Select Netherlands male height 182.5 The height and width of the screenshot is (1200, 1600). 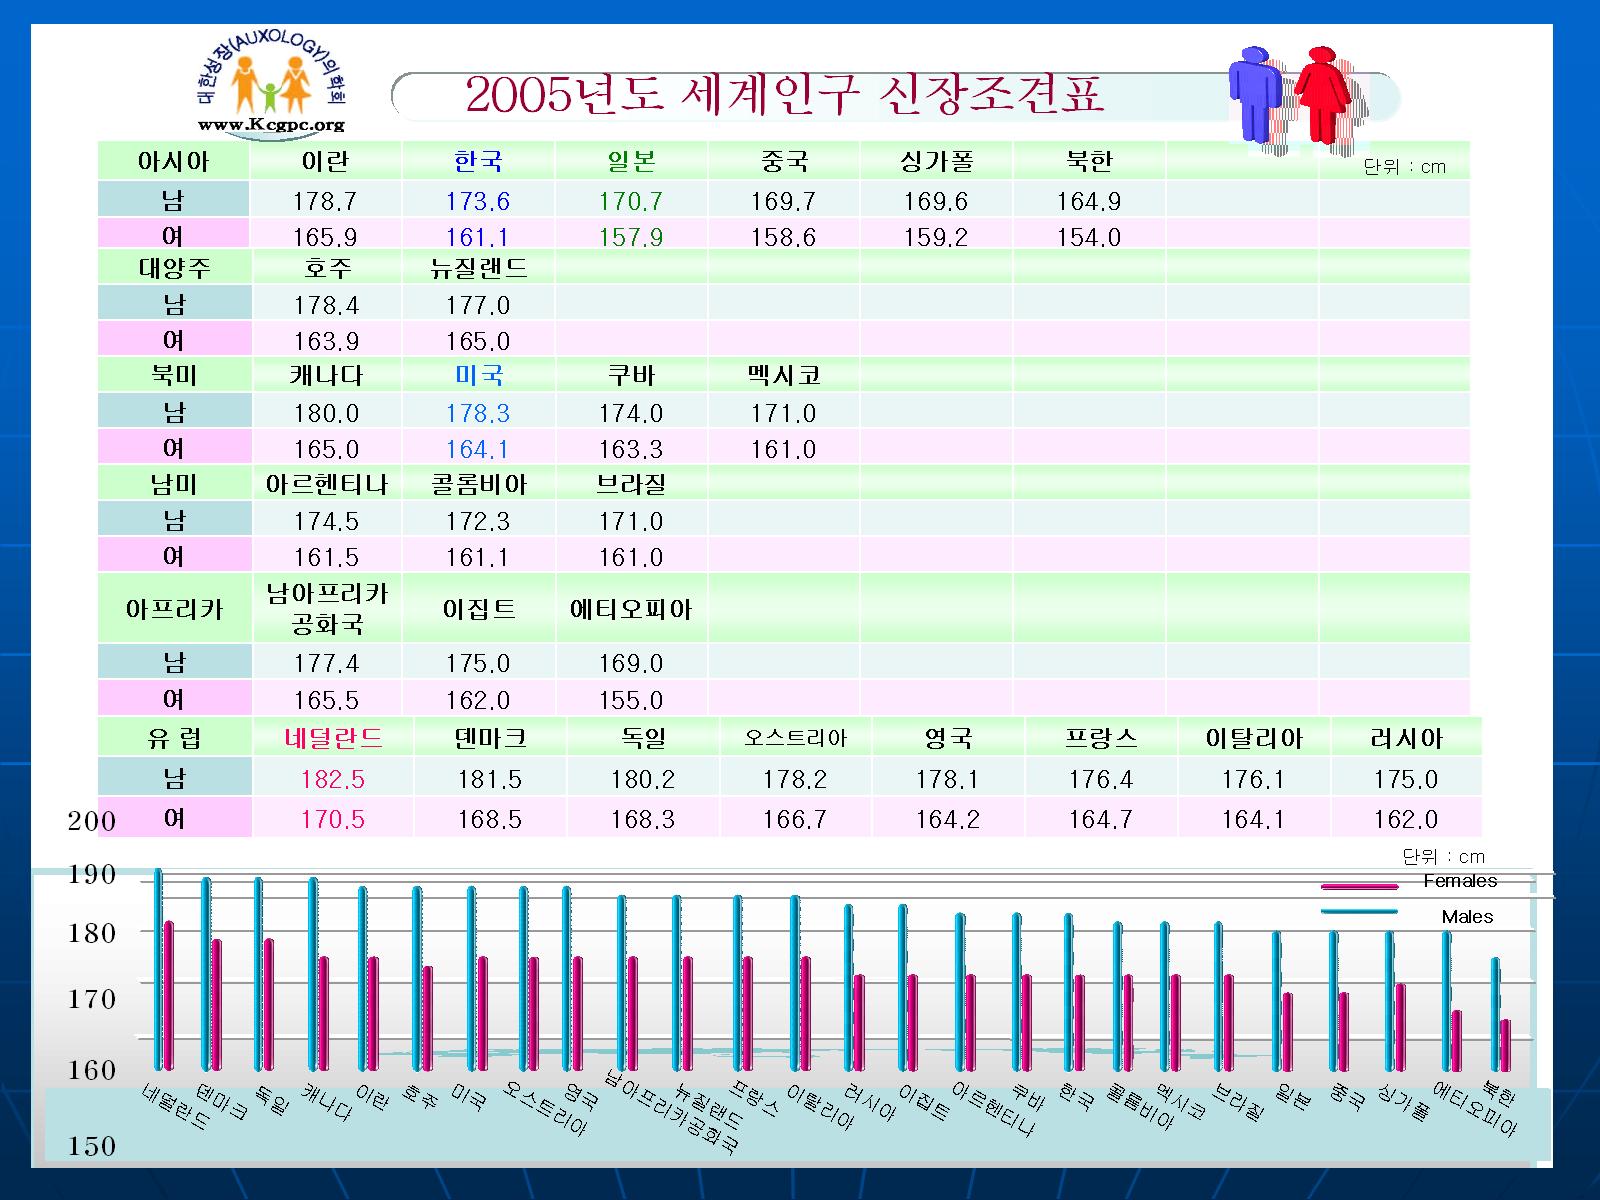[333, 779]
